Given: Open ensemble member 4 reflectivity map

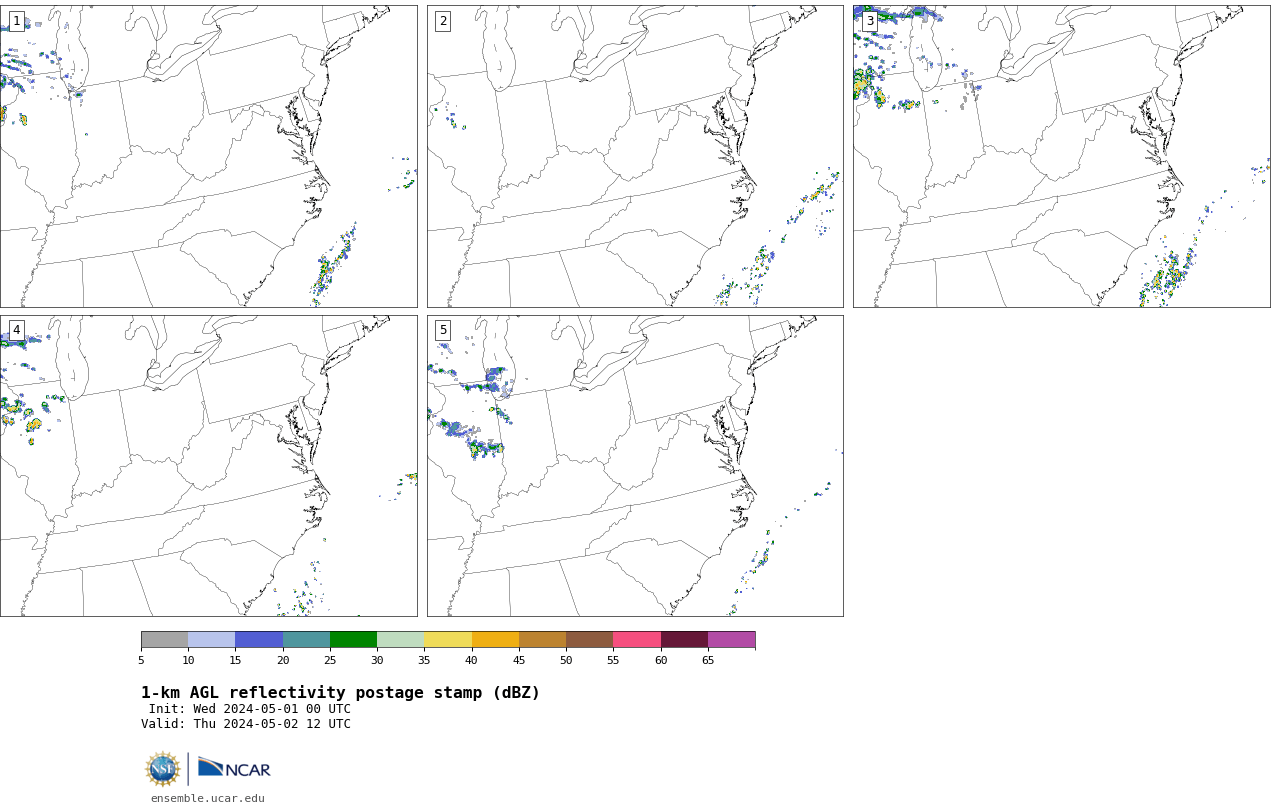Looking at the screenshot, I should point(208,466).
